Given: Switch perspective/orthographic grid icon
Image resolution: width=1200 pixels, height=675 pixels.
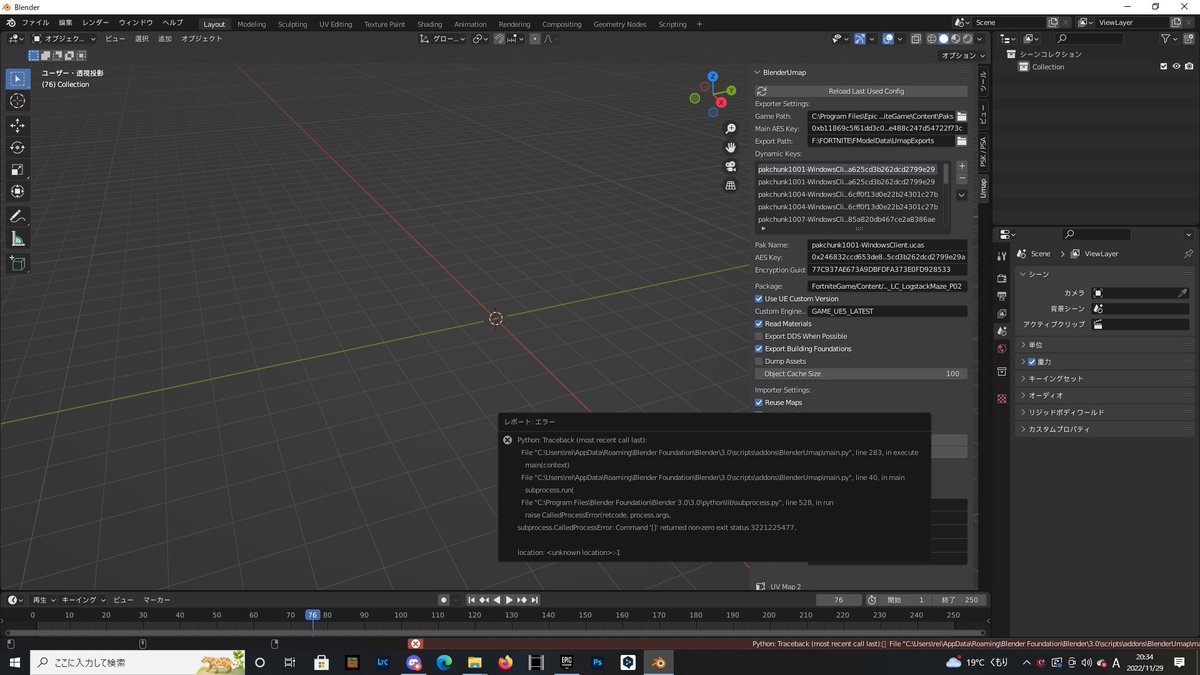Looking at the screenshot, I should pyautogui.click(x=731, y=185).
